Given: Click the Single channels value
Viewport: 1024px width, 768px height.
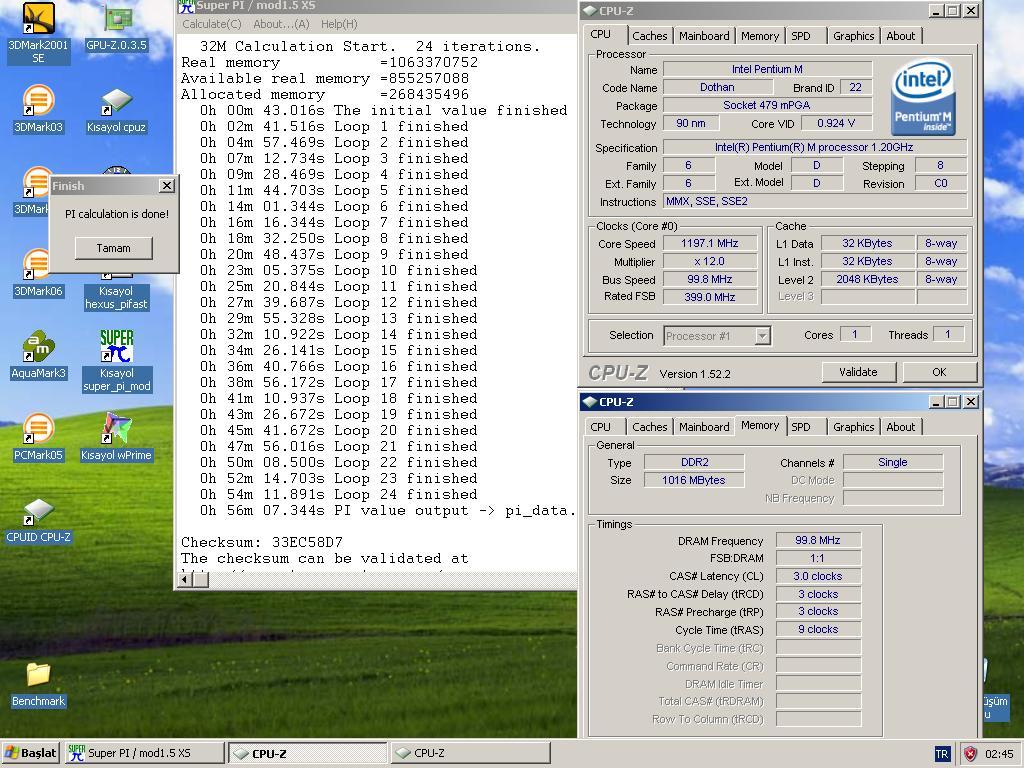Looking at the screenshot, I should pos(893,462).
